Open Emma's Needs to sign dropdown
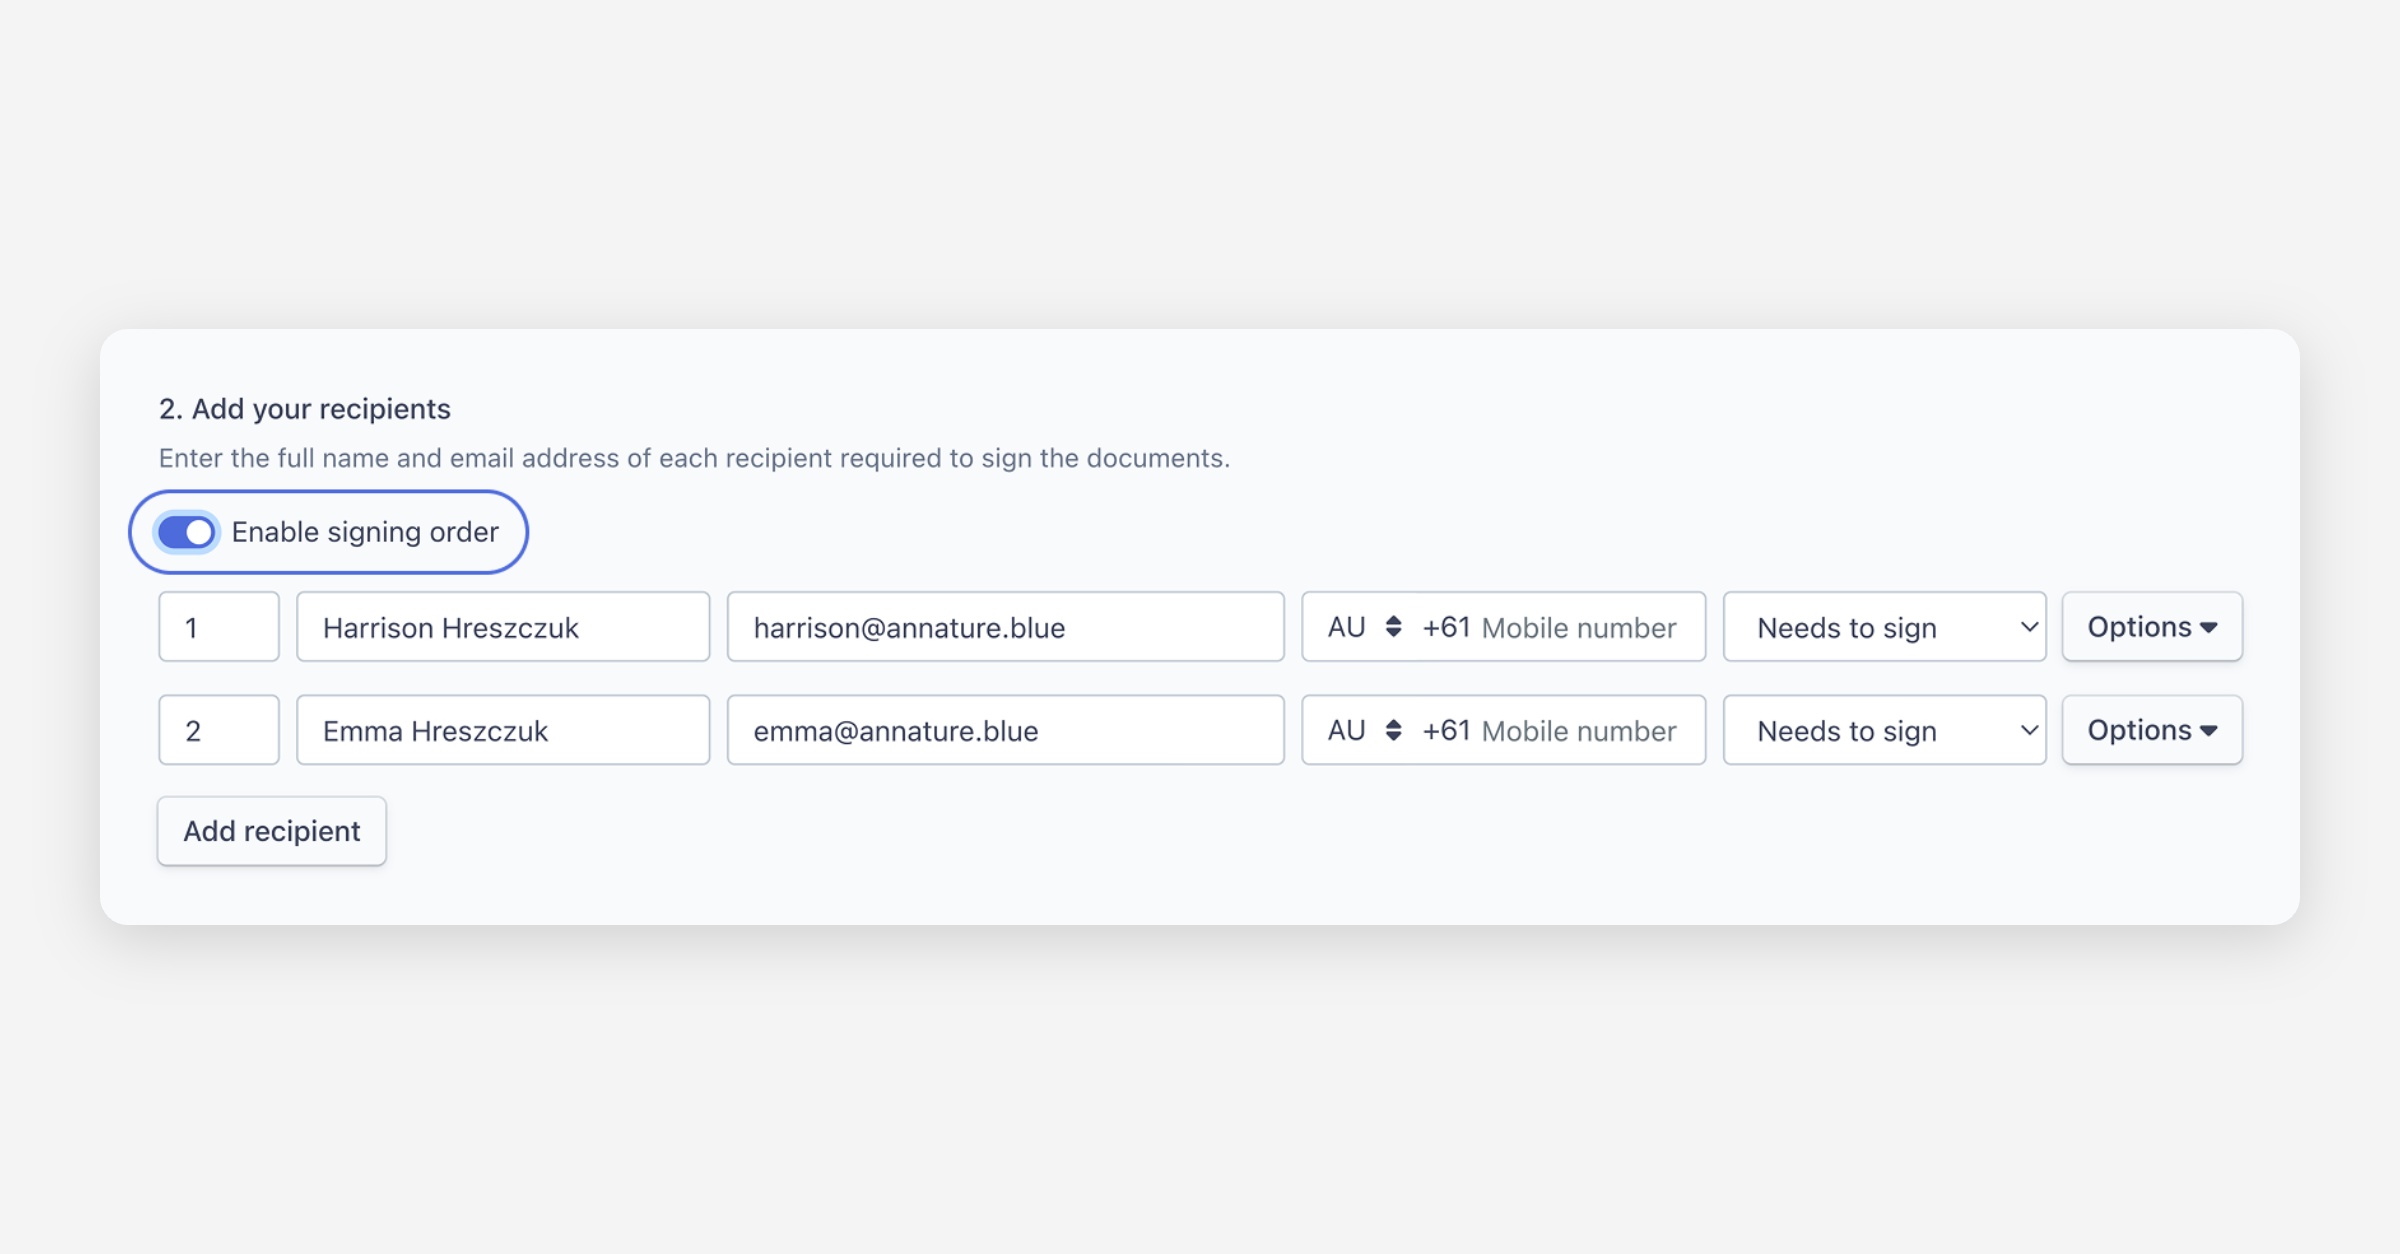 [1883, 730]
